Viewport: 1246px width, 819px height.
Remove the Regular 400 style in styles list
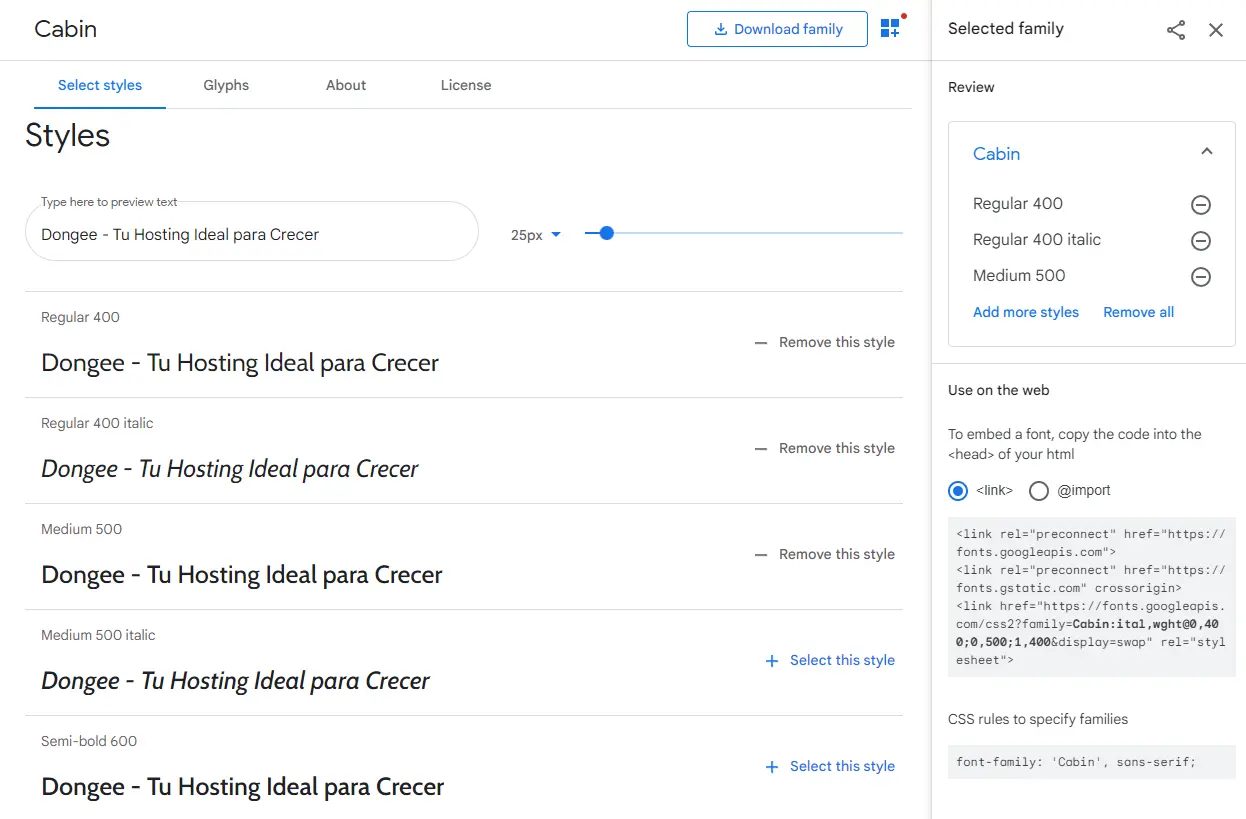(825, 342)
